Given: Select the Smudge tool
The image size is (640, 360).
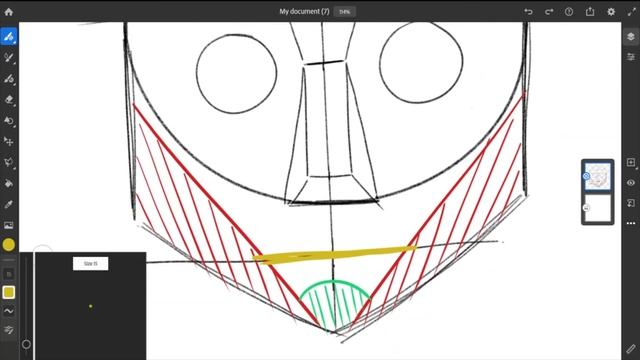Looking at the screenshot, I should pyautogui.click(x=9, y=121).
